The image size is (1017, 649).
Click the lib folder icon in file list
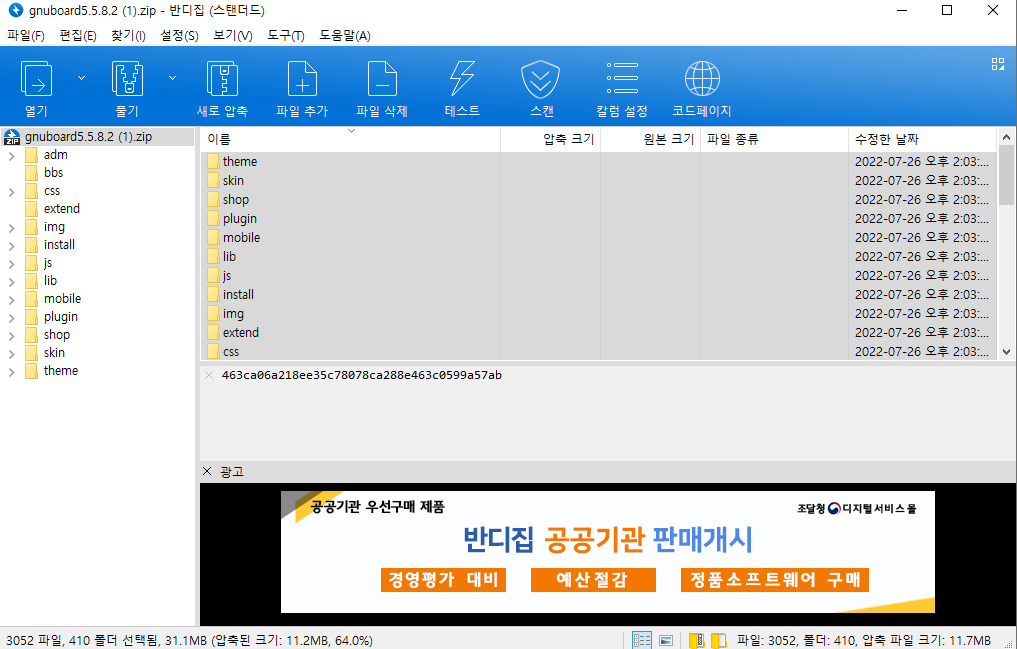(213, 257)
